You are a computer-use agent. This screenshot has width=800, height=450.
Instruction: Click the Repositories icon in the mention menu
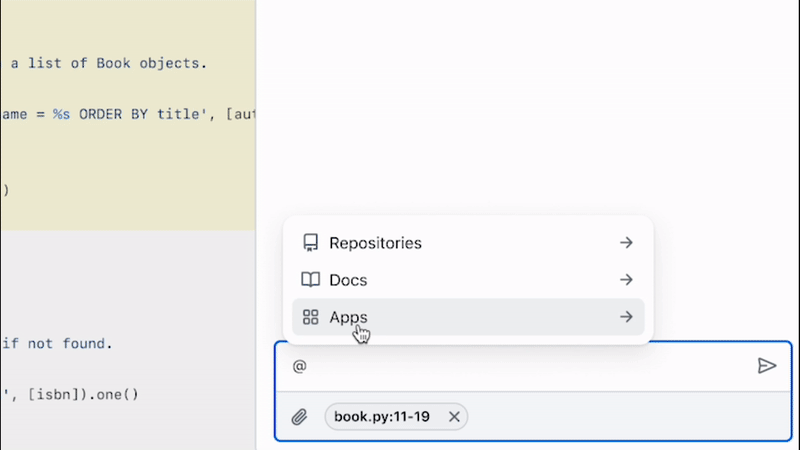[x=311, y=243]
